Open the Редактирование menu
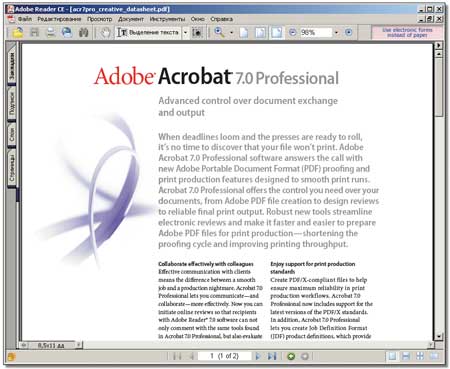 point(59,19)
